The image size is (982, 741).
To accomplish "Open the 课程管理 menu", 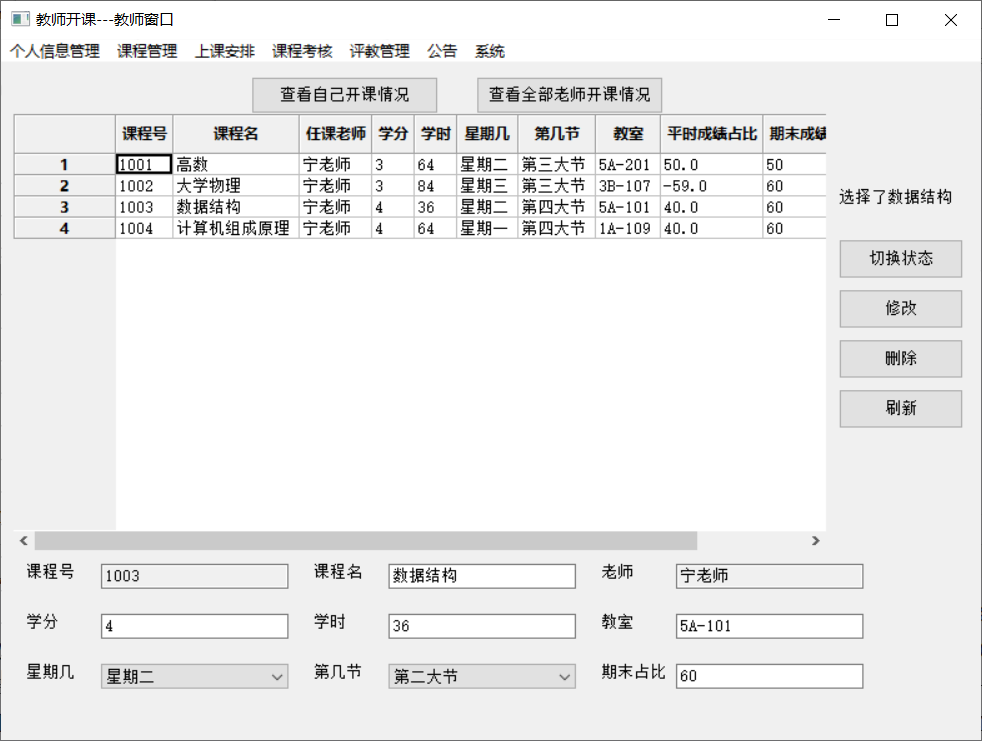I will [147, 51].
